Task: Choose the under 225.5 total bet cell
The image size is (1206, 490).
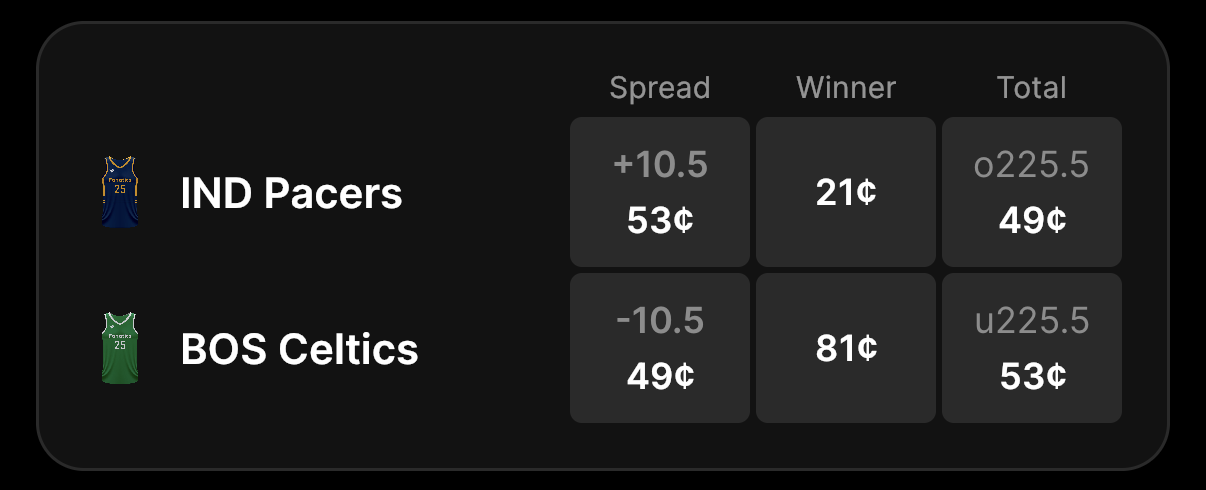Action: pos(1032,348)
